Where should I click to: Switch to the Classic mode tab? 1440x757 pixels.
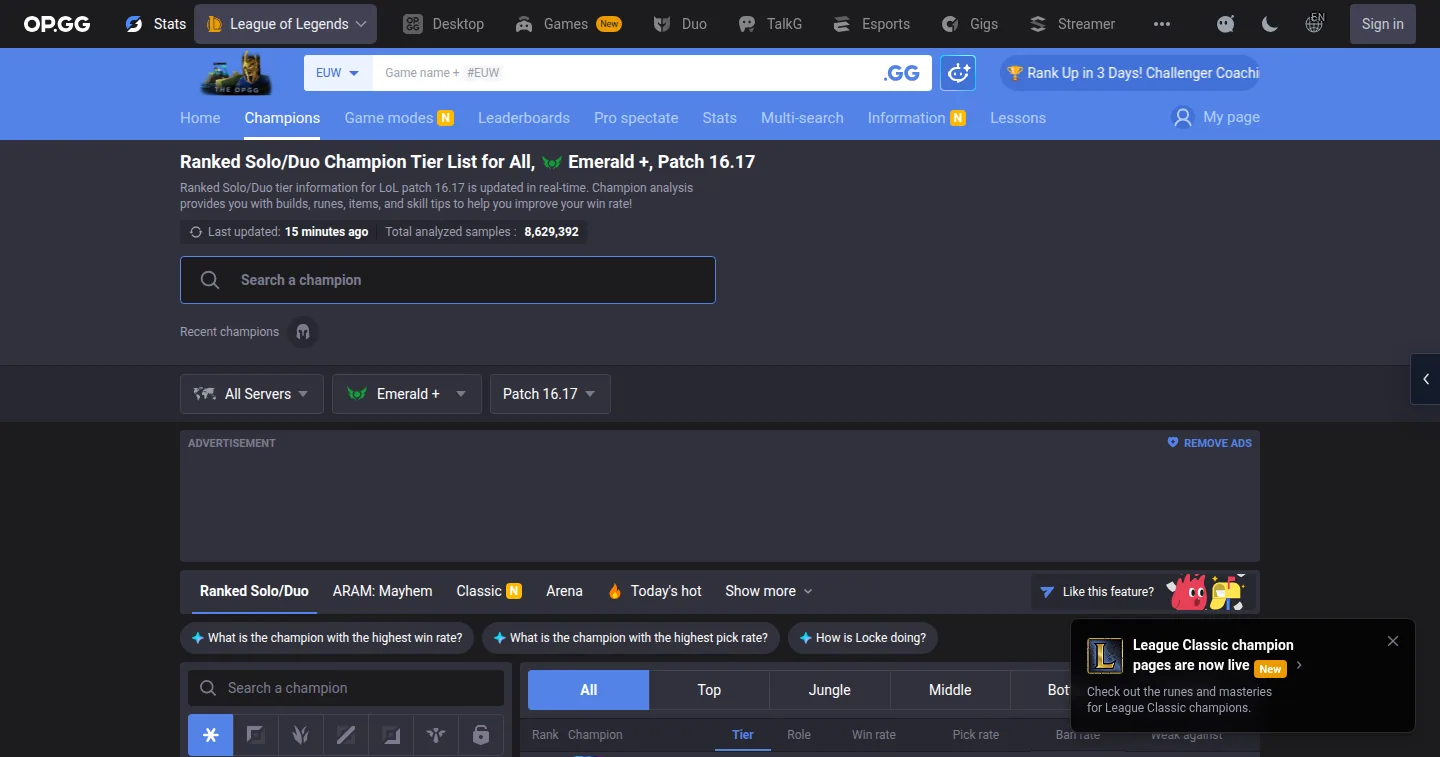coord(489,591)
